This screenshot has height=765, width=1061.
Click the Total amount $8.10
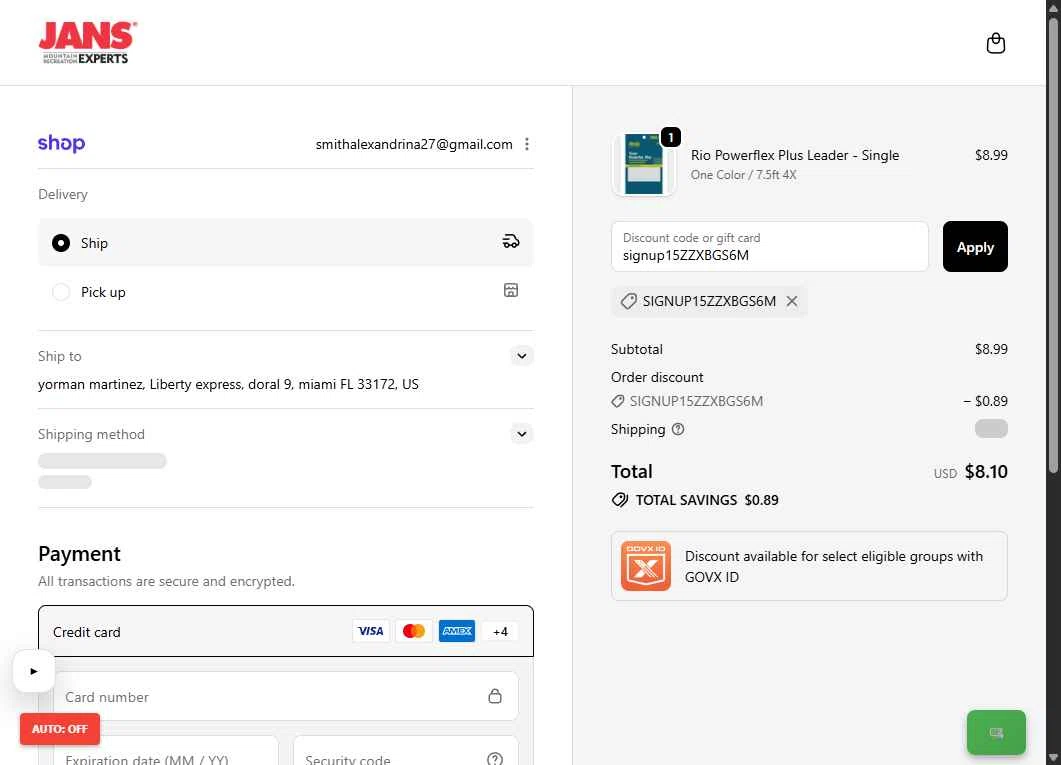[x=986, y=471]
